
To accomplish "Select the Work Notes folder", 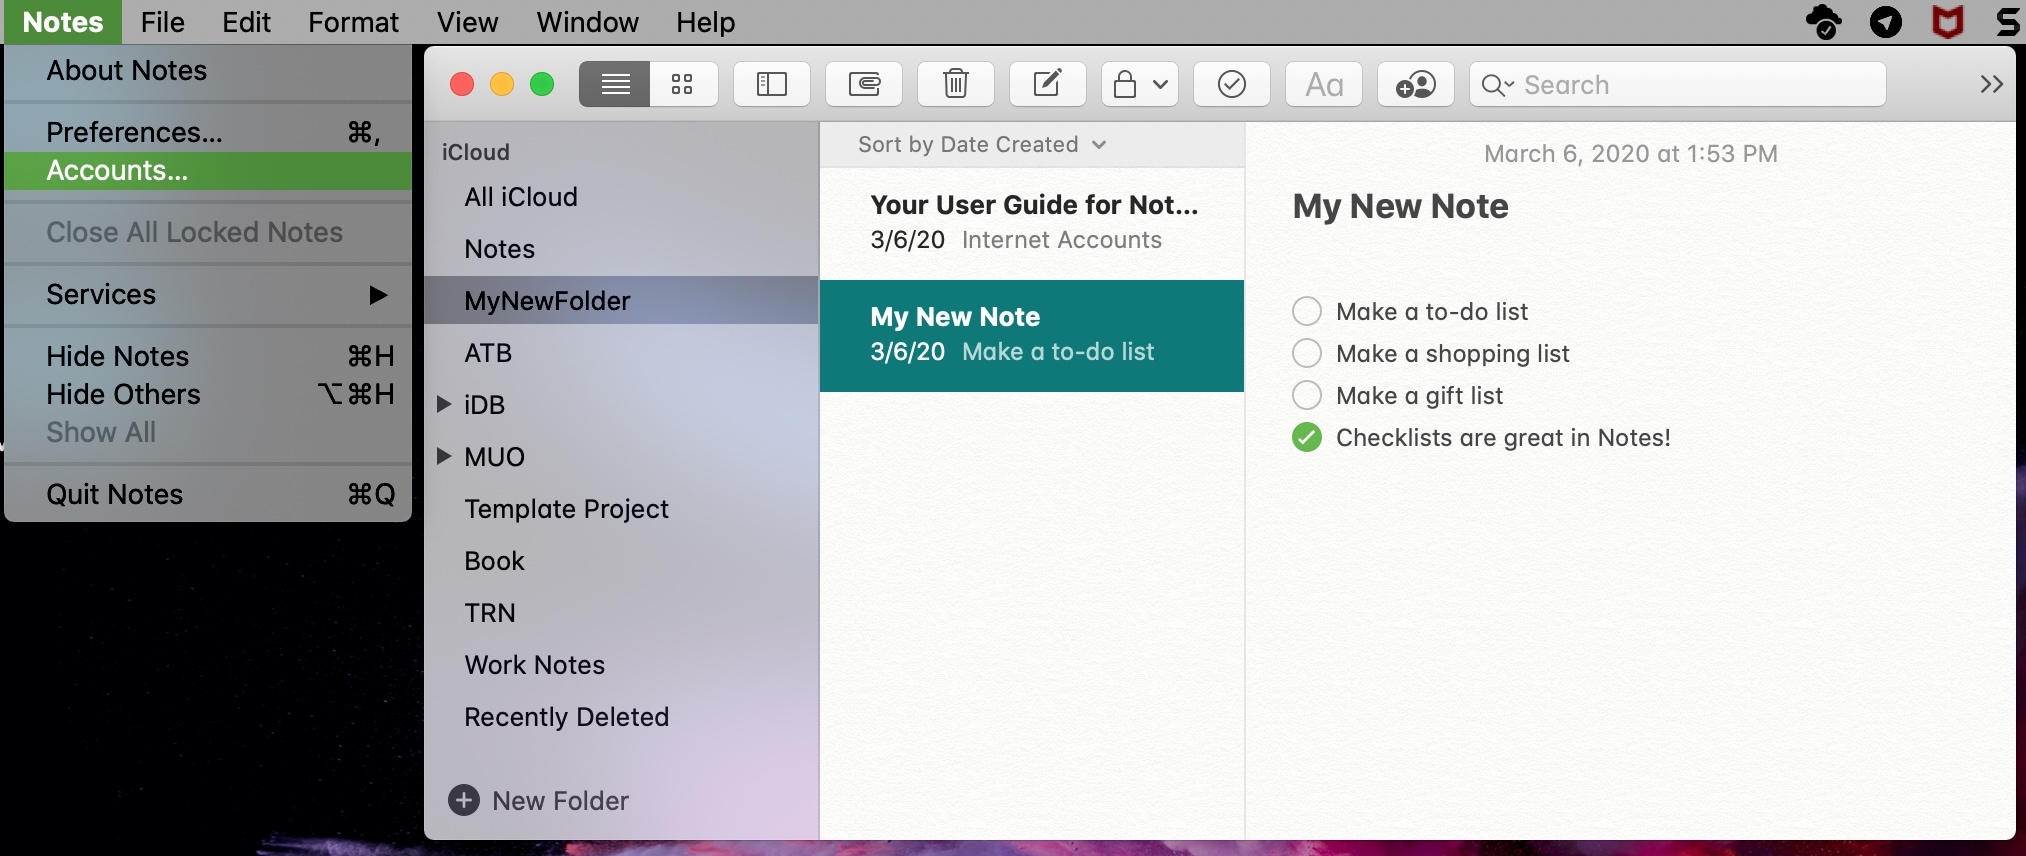I will point(621,665).
